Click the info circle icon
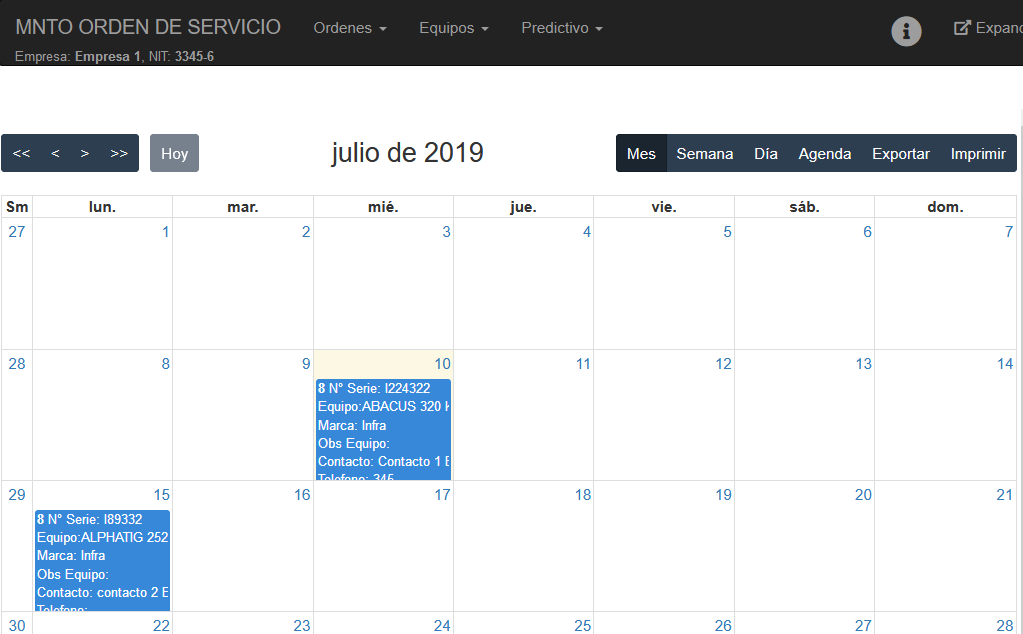Image resolution: width=1023 pixels, height=634 pixels. tap(906, 31)
